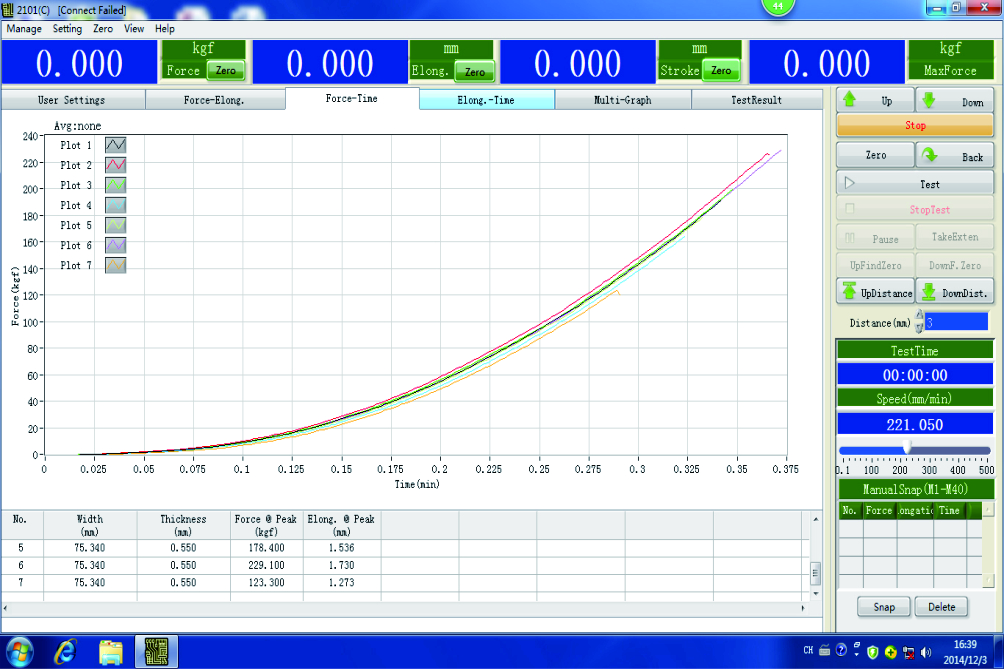Click the Distance (mm) input field
The height and width of the screenshot is (669, 1004).
click(x=956, y=322)
